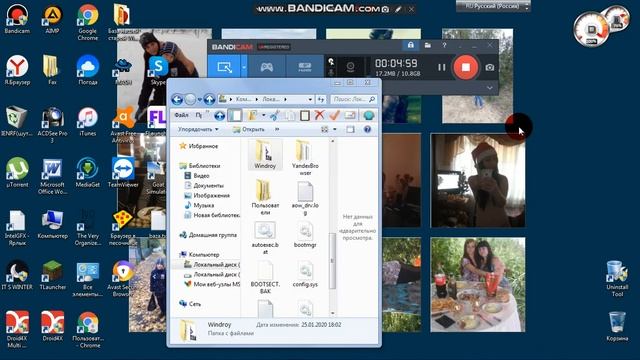640x360 pixels.
Task: Open Explorer navigation history dropdown
Action: pos(200,99)
